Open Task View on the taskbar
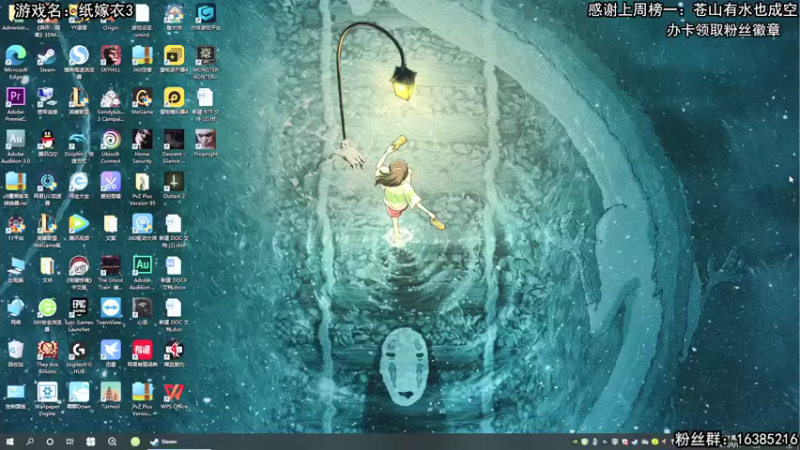Image resolution: width=800 pixels, height=450 pixels. click(x=70, y=442)
